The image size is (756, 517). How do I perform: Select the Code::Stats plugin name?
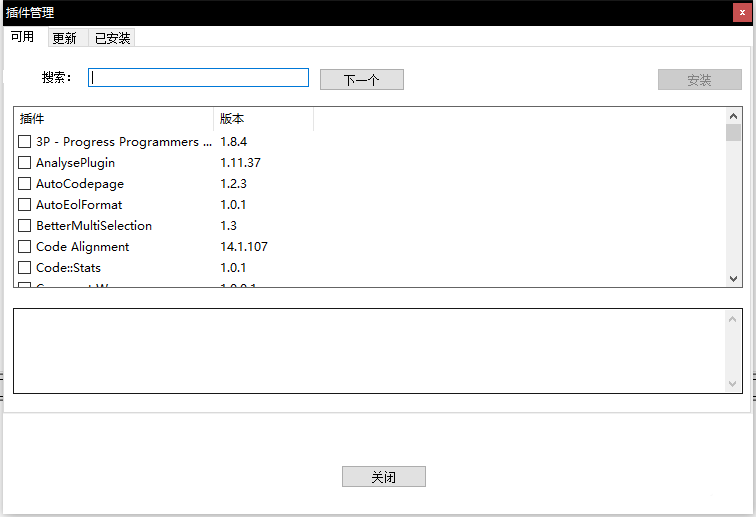point(68,268)
